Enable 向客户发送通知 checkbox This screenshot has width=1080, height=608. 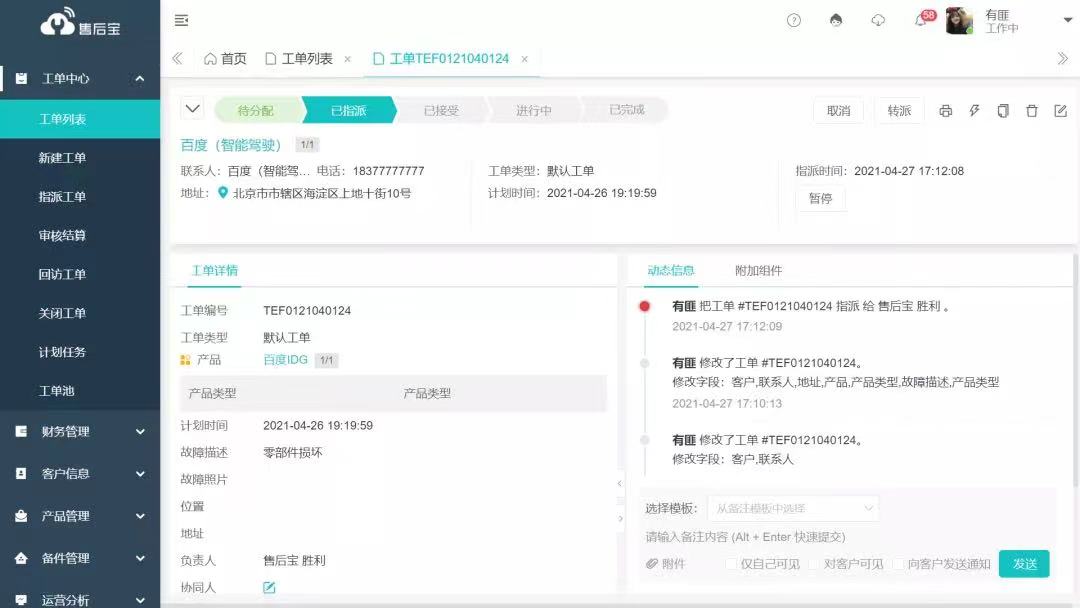tap(899, 564)
